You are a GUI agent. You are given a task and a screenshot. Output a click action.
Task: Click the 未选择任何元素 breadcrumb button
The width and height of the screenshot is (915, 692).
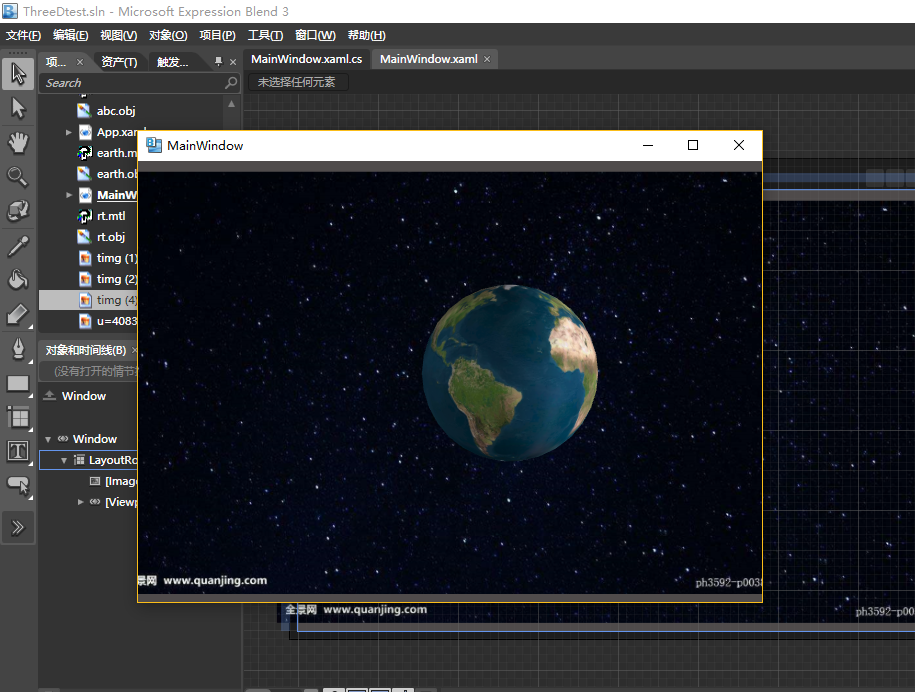298,82
